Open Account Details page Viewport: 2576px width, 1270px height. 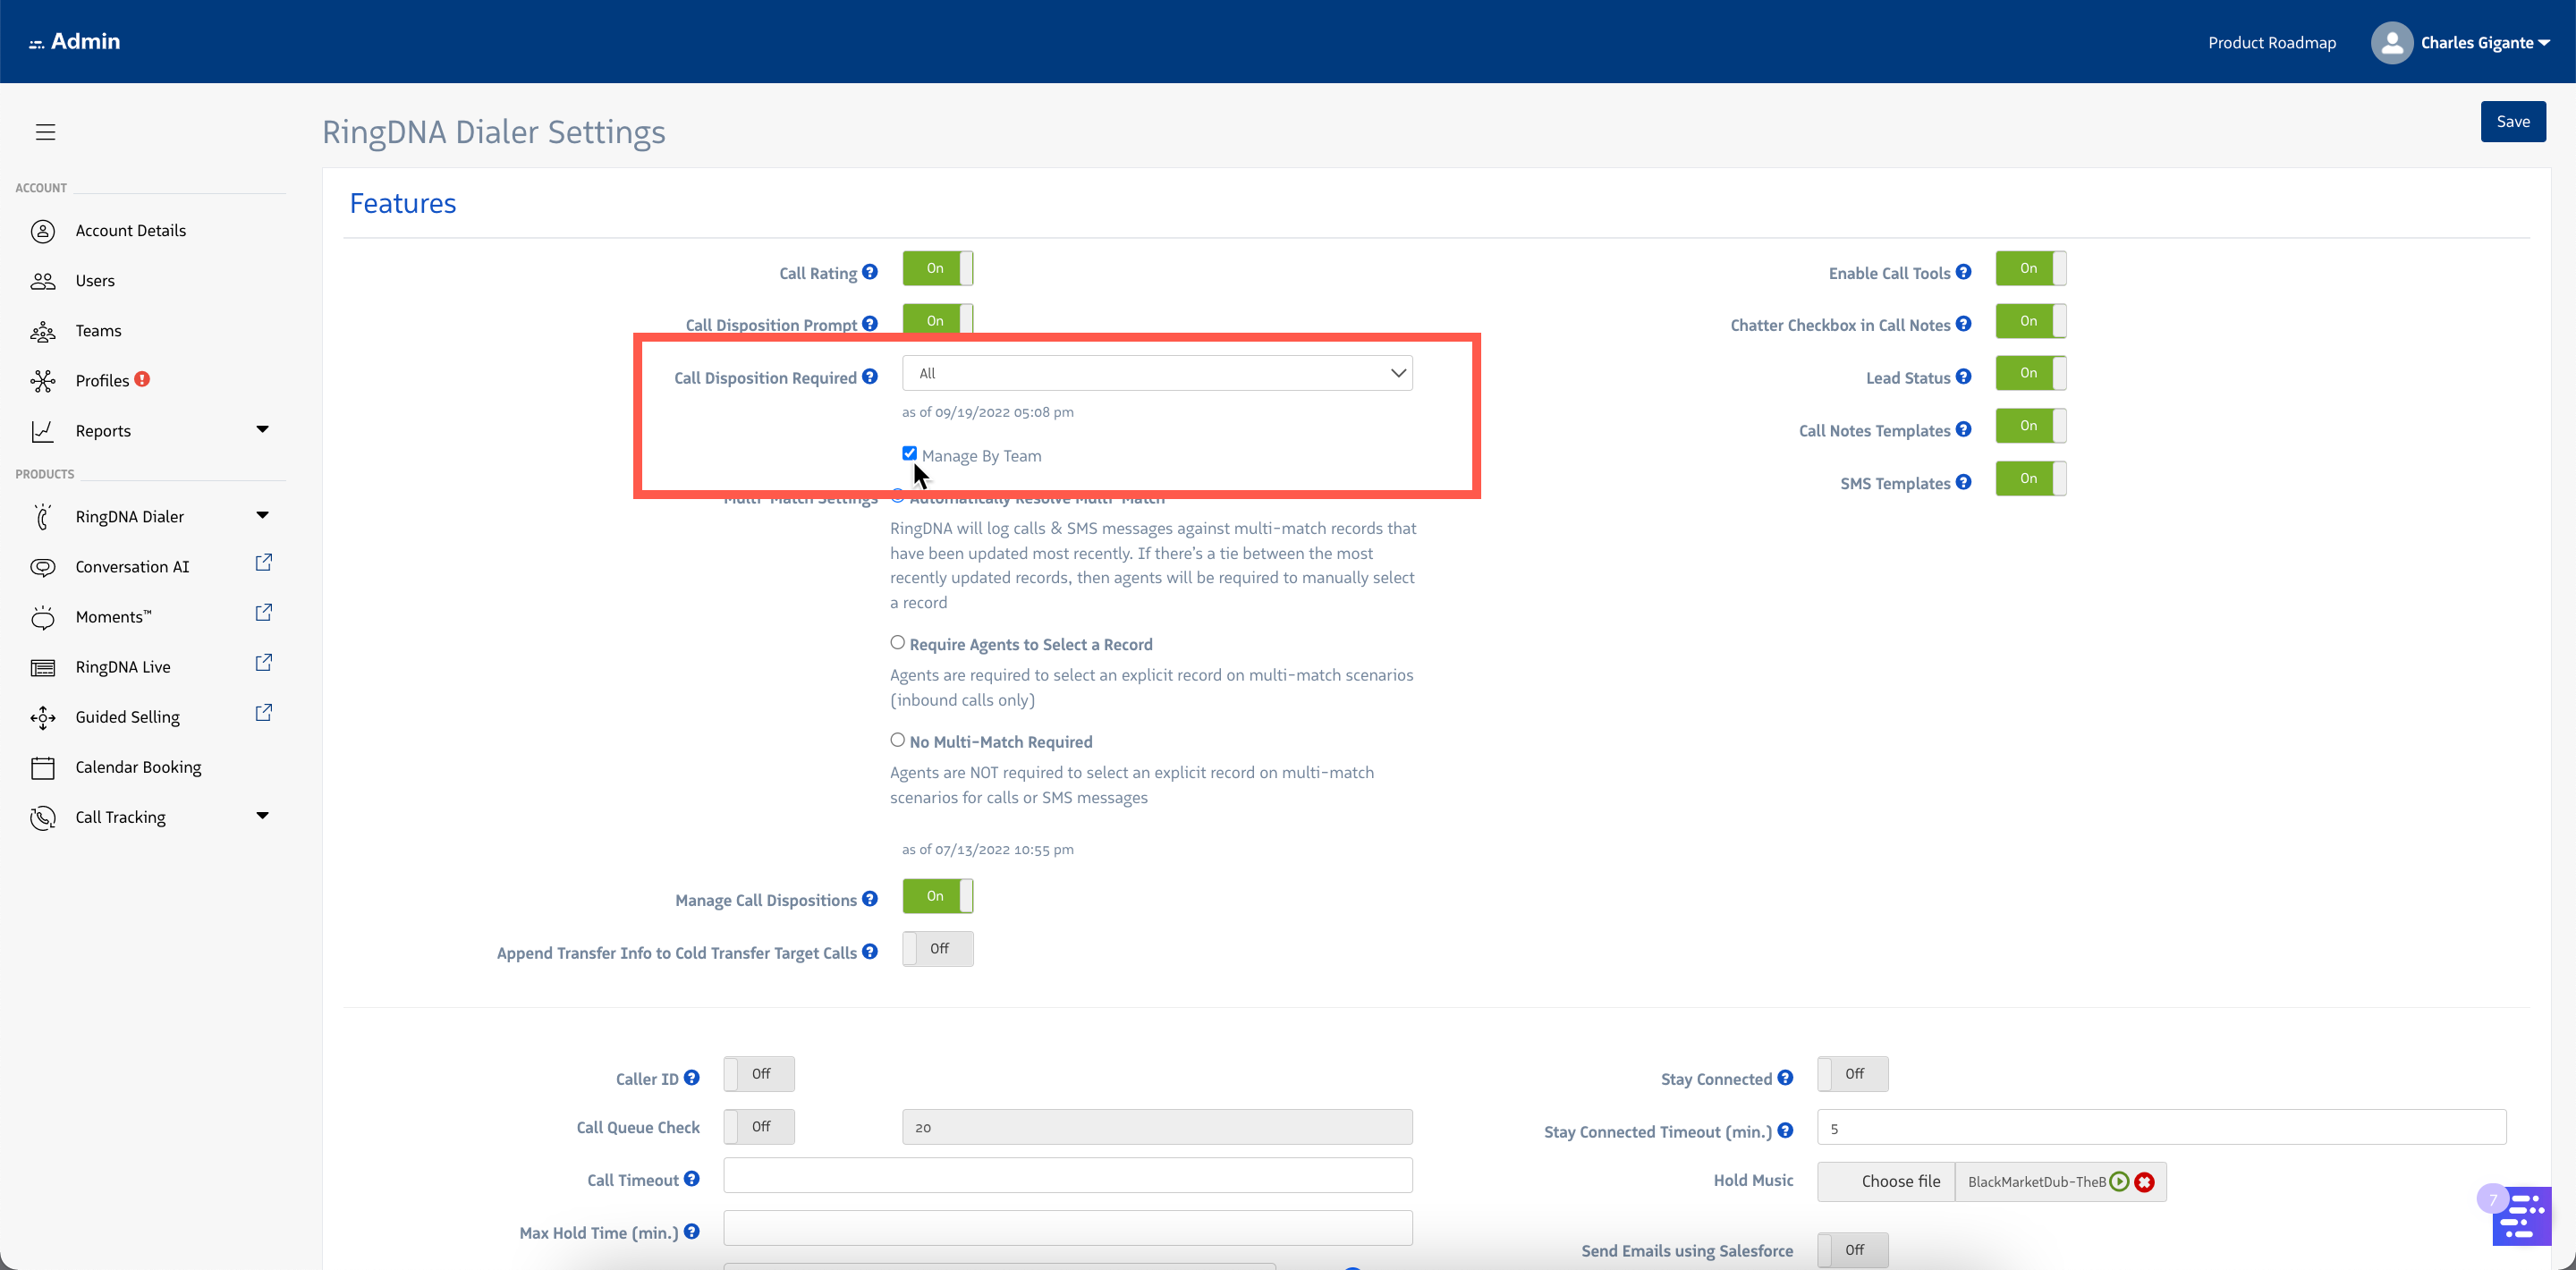130,231
